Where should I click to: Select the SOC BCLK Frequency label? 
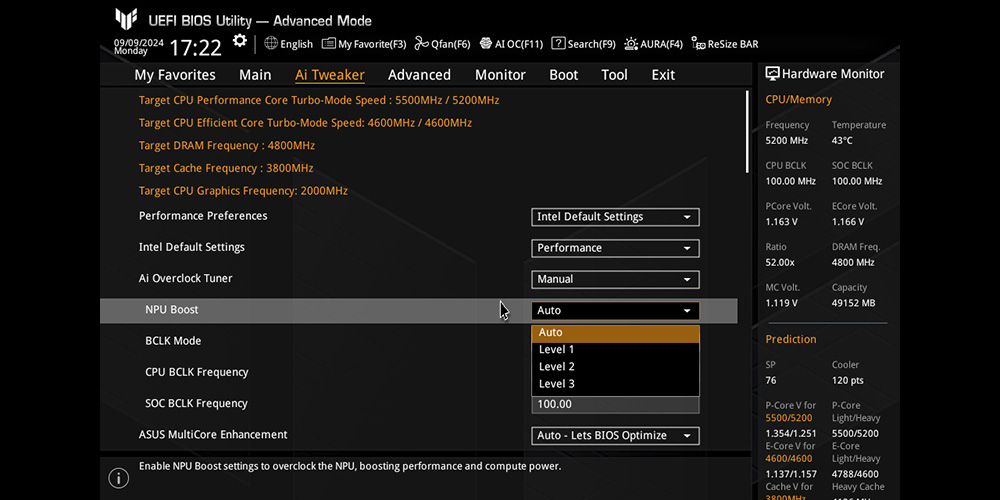(196, 404)
